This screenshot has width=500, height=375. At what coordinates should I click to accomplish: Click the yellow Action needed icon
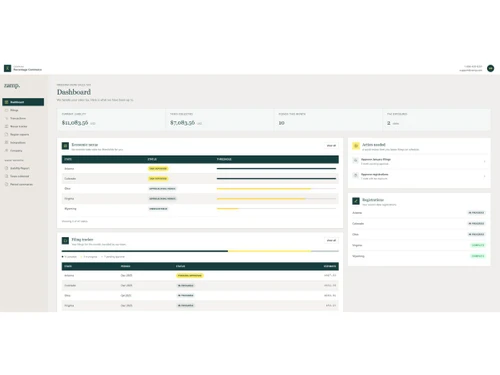click(x=356, y=146)
